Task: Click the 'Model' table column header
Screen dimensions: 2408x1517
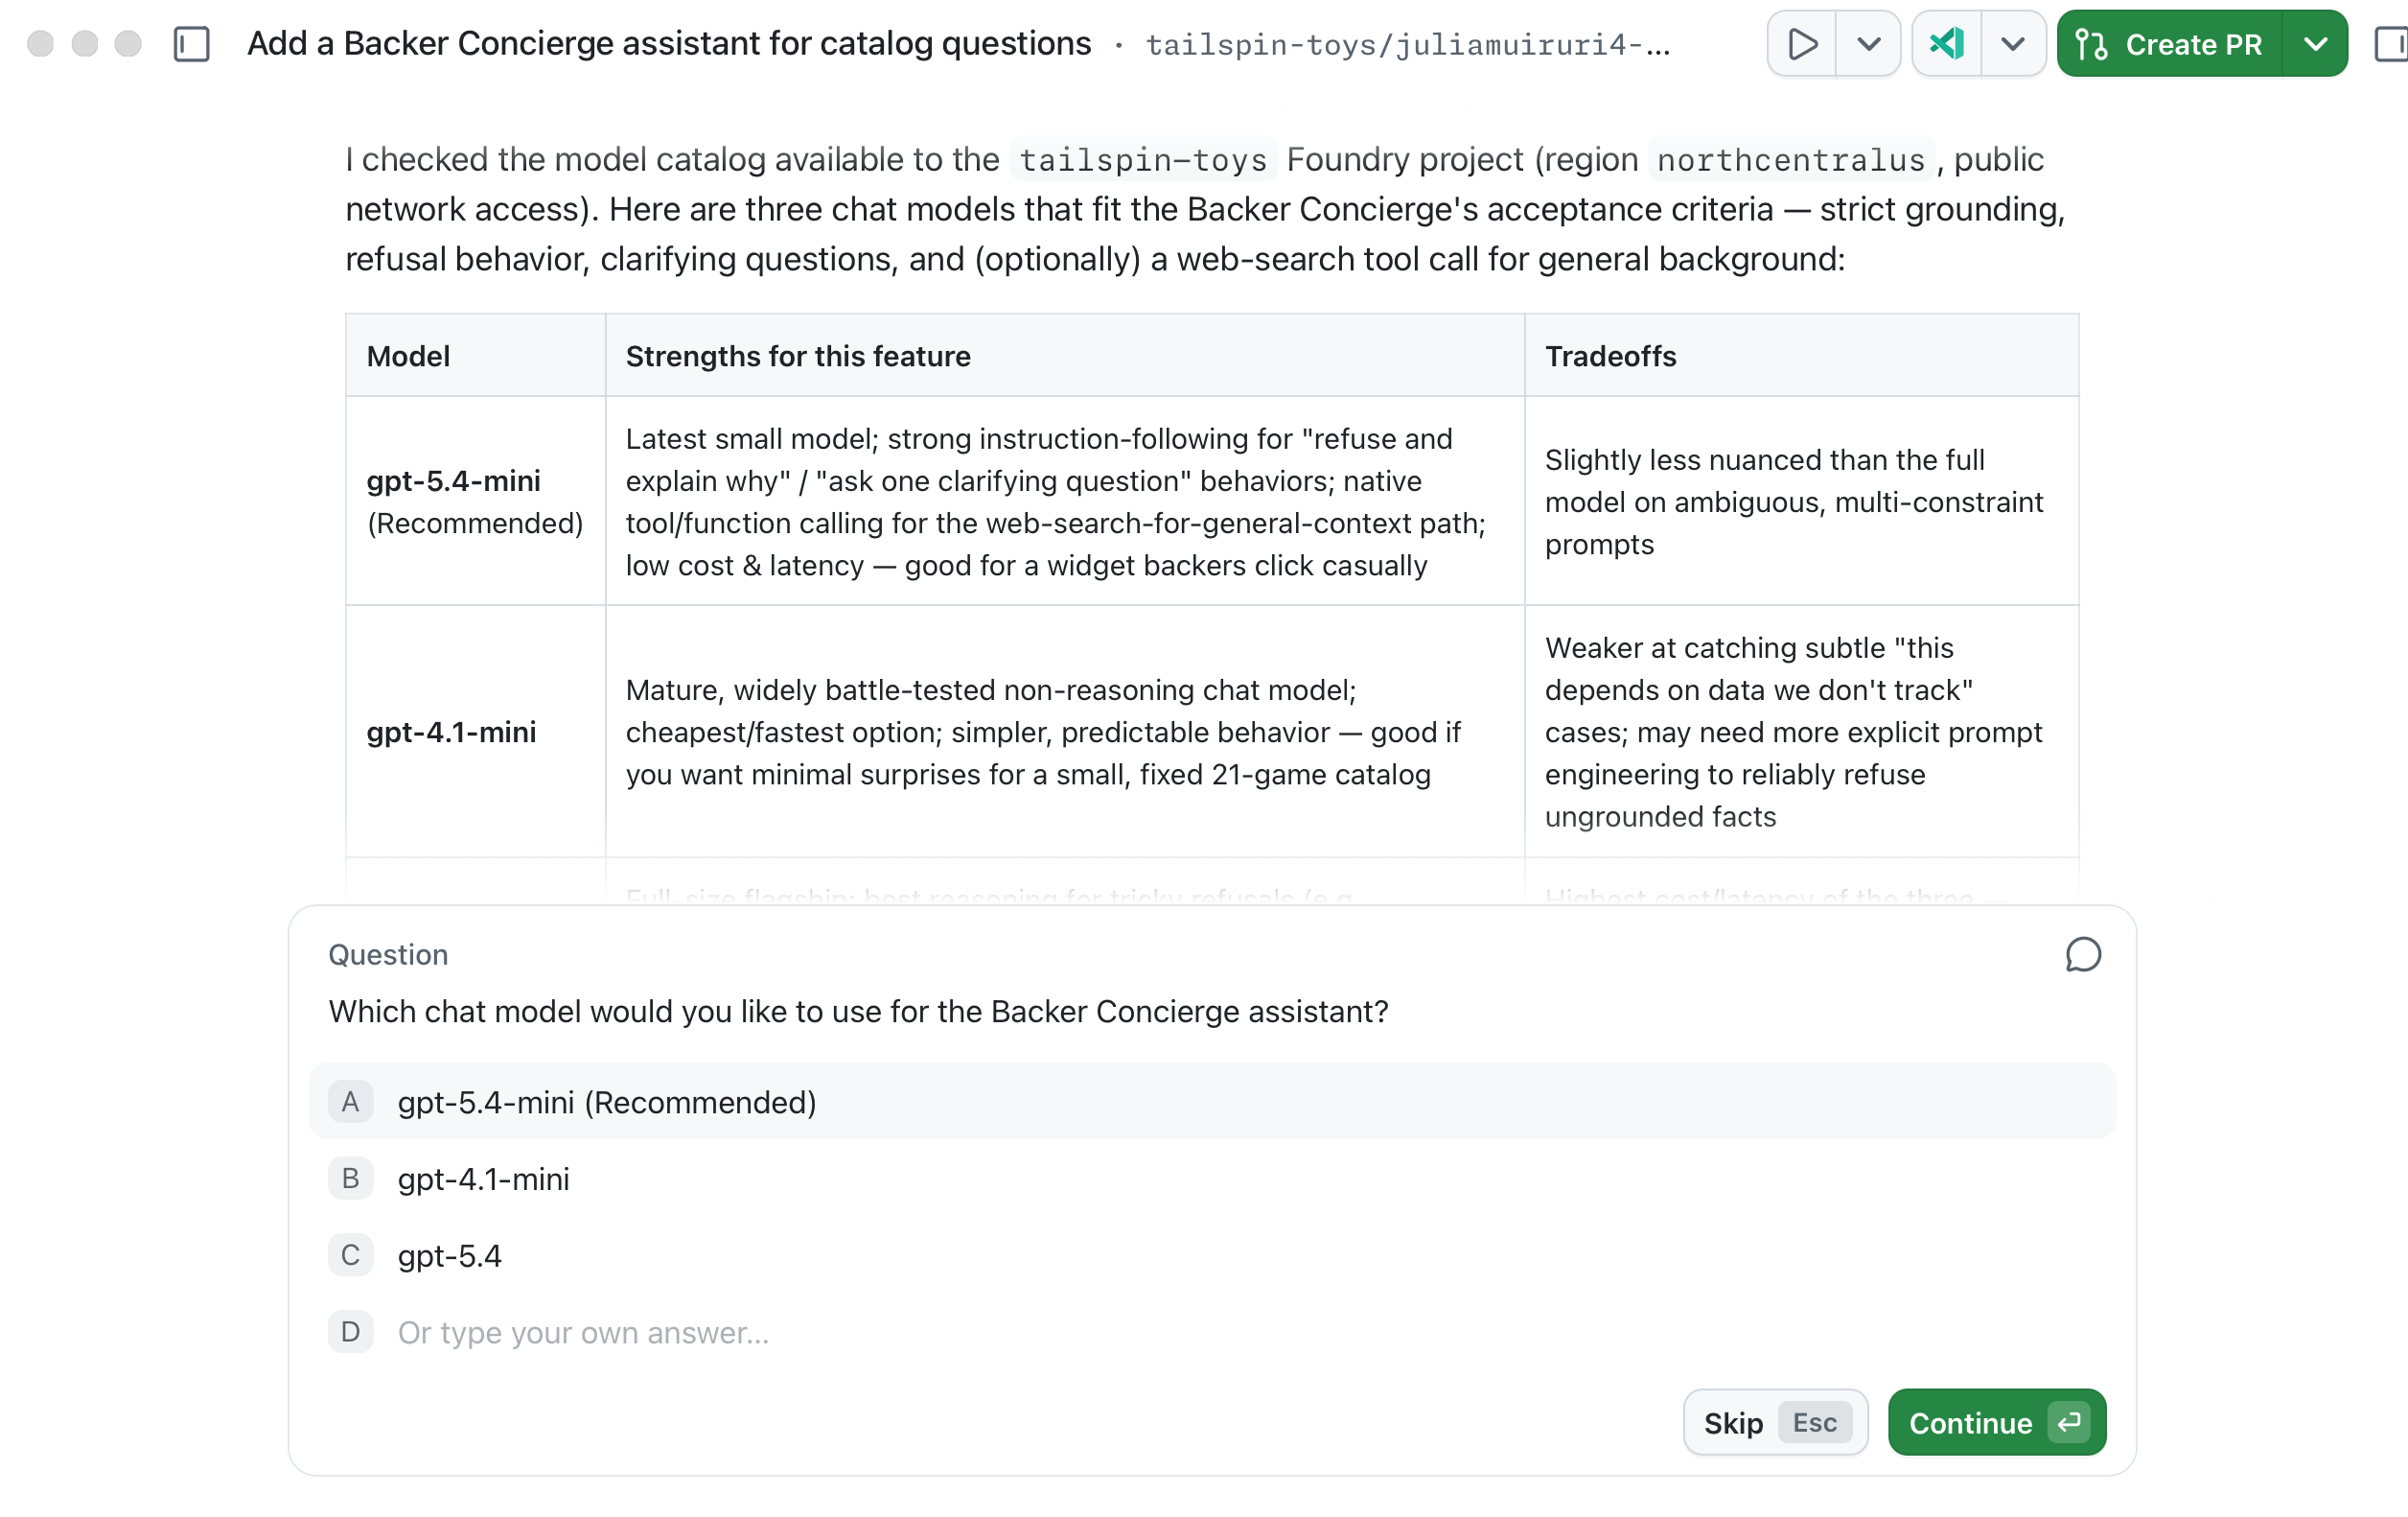Action: [x=475, y=355]
